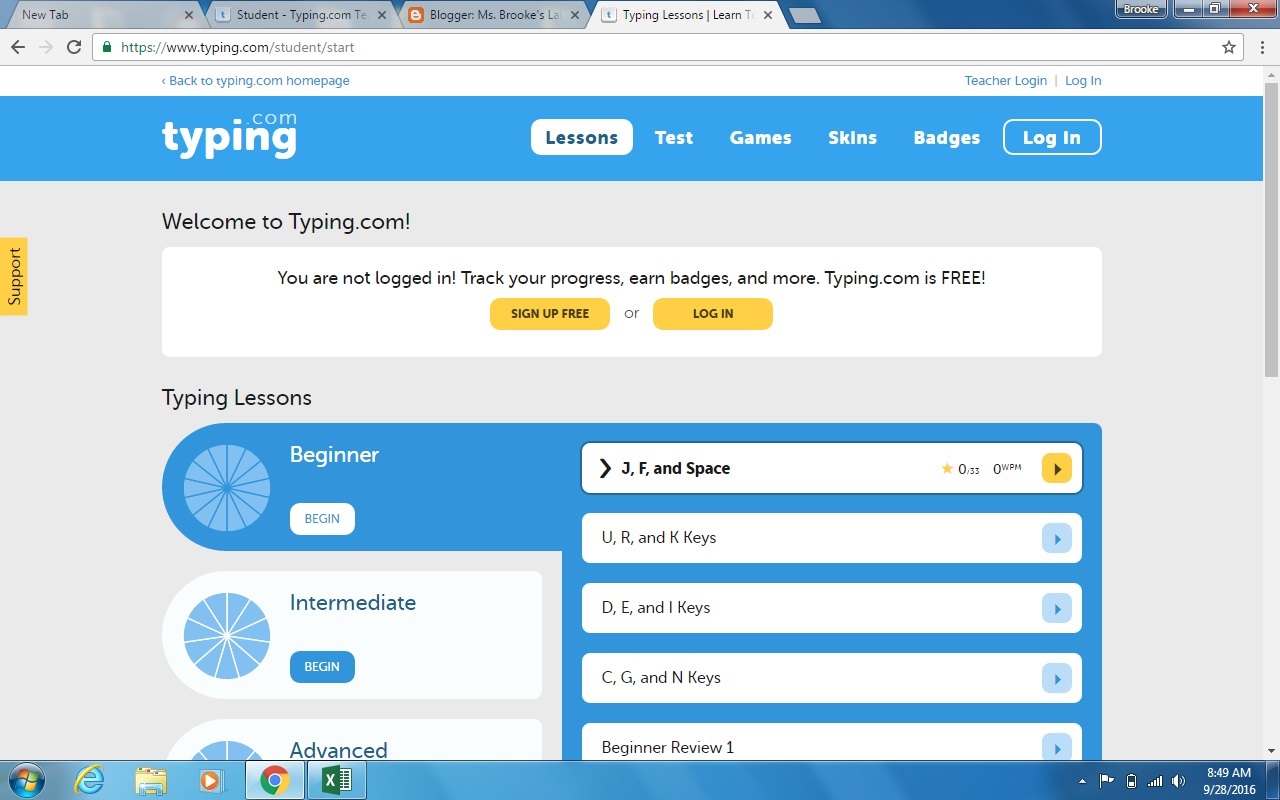Expand the J, F, and Space lesson chevron
Image resolution: width=1280 pixels, height=800 pixels.
pos(604,467)
